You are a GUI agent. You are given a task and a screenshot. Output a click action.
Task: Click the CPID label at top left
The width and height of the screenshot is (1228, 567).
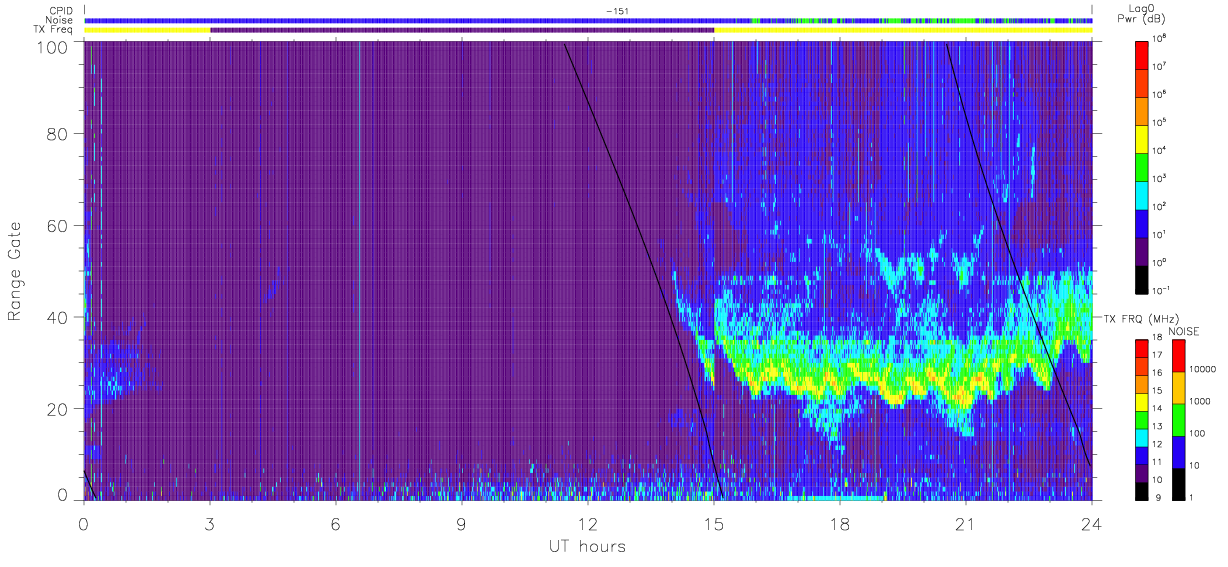[x=62, y=10]
